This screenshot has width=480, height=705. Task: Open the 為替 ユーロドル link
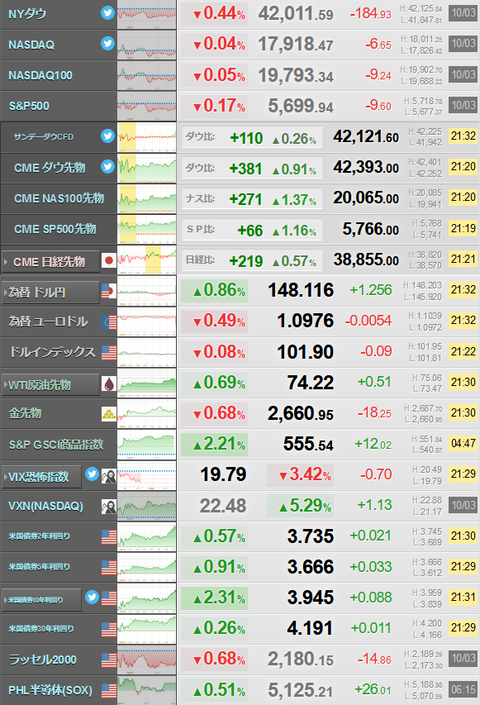coord(48,321)
